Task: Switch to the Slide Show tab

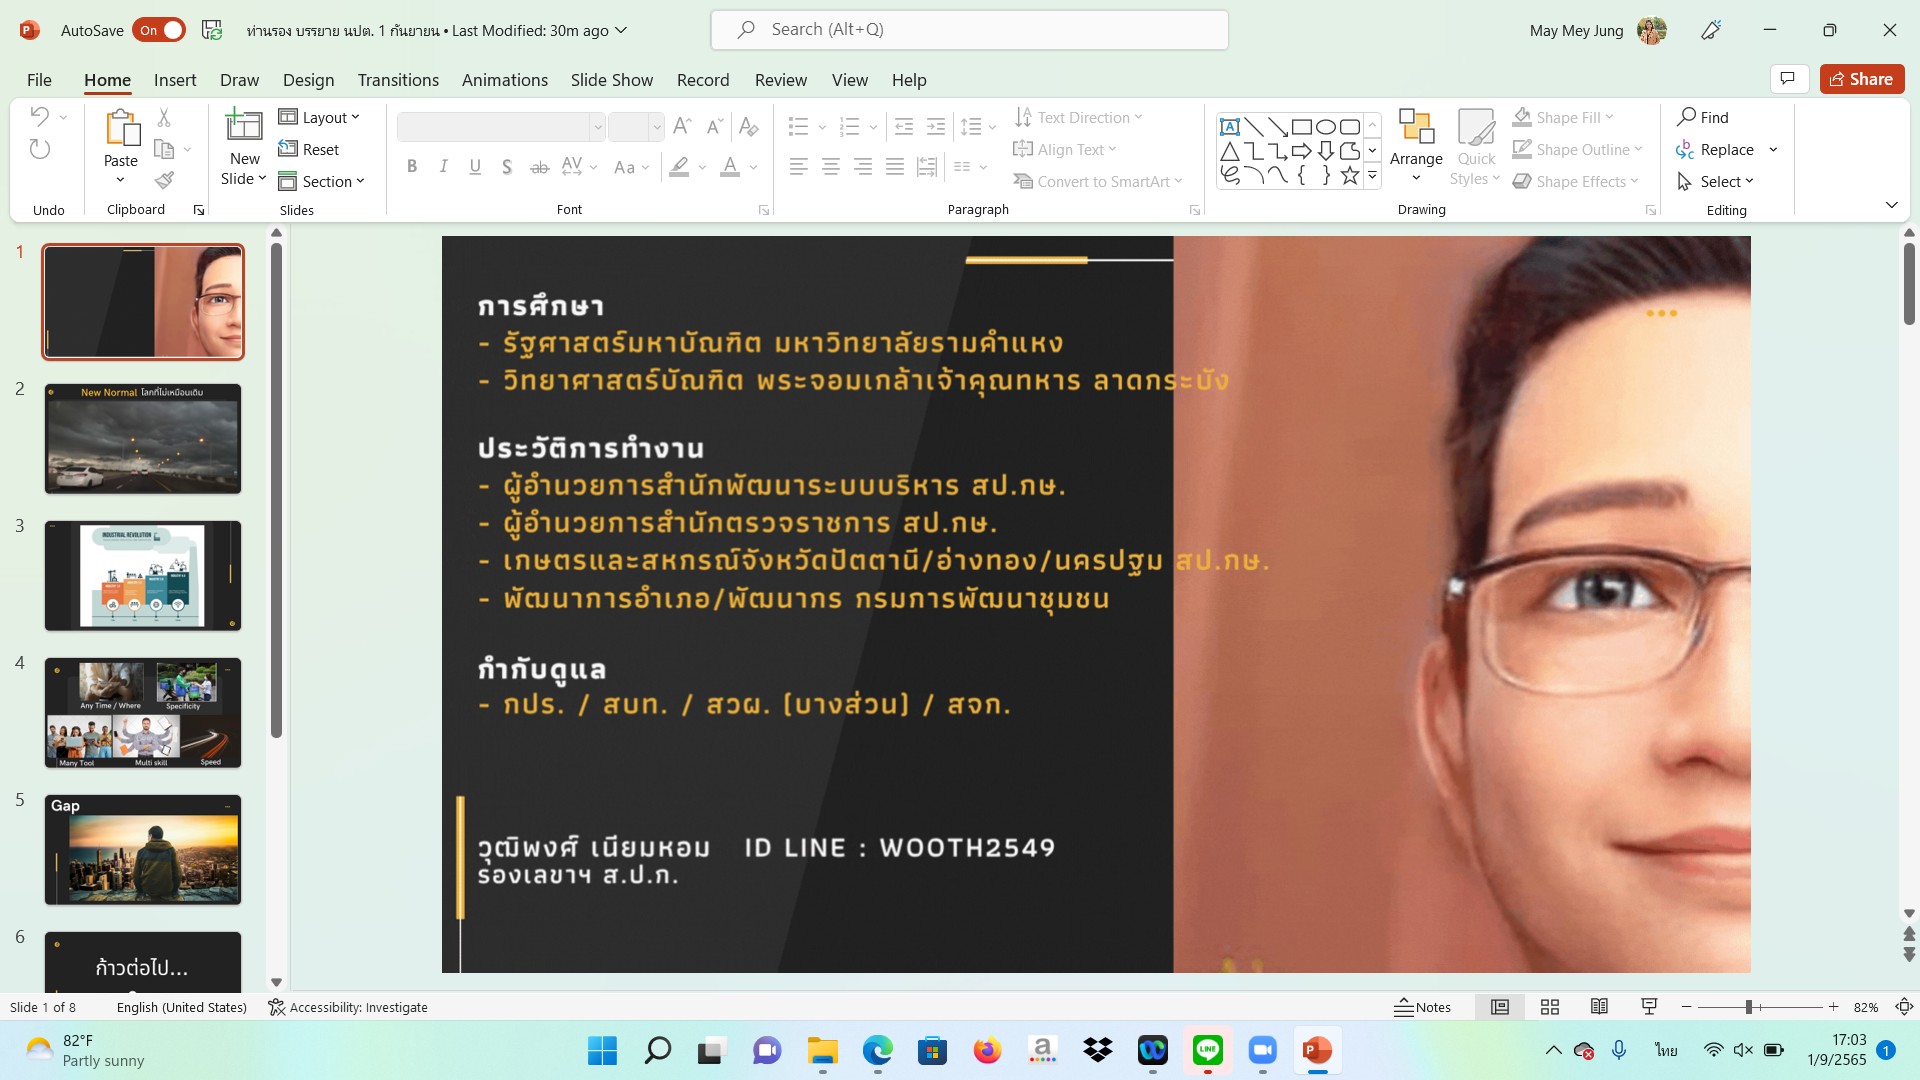Action: coord(611,80)
